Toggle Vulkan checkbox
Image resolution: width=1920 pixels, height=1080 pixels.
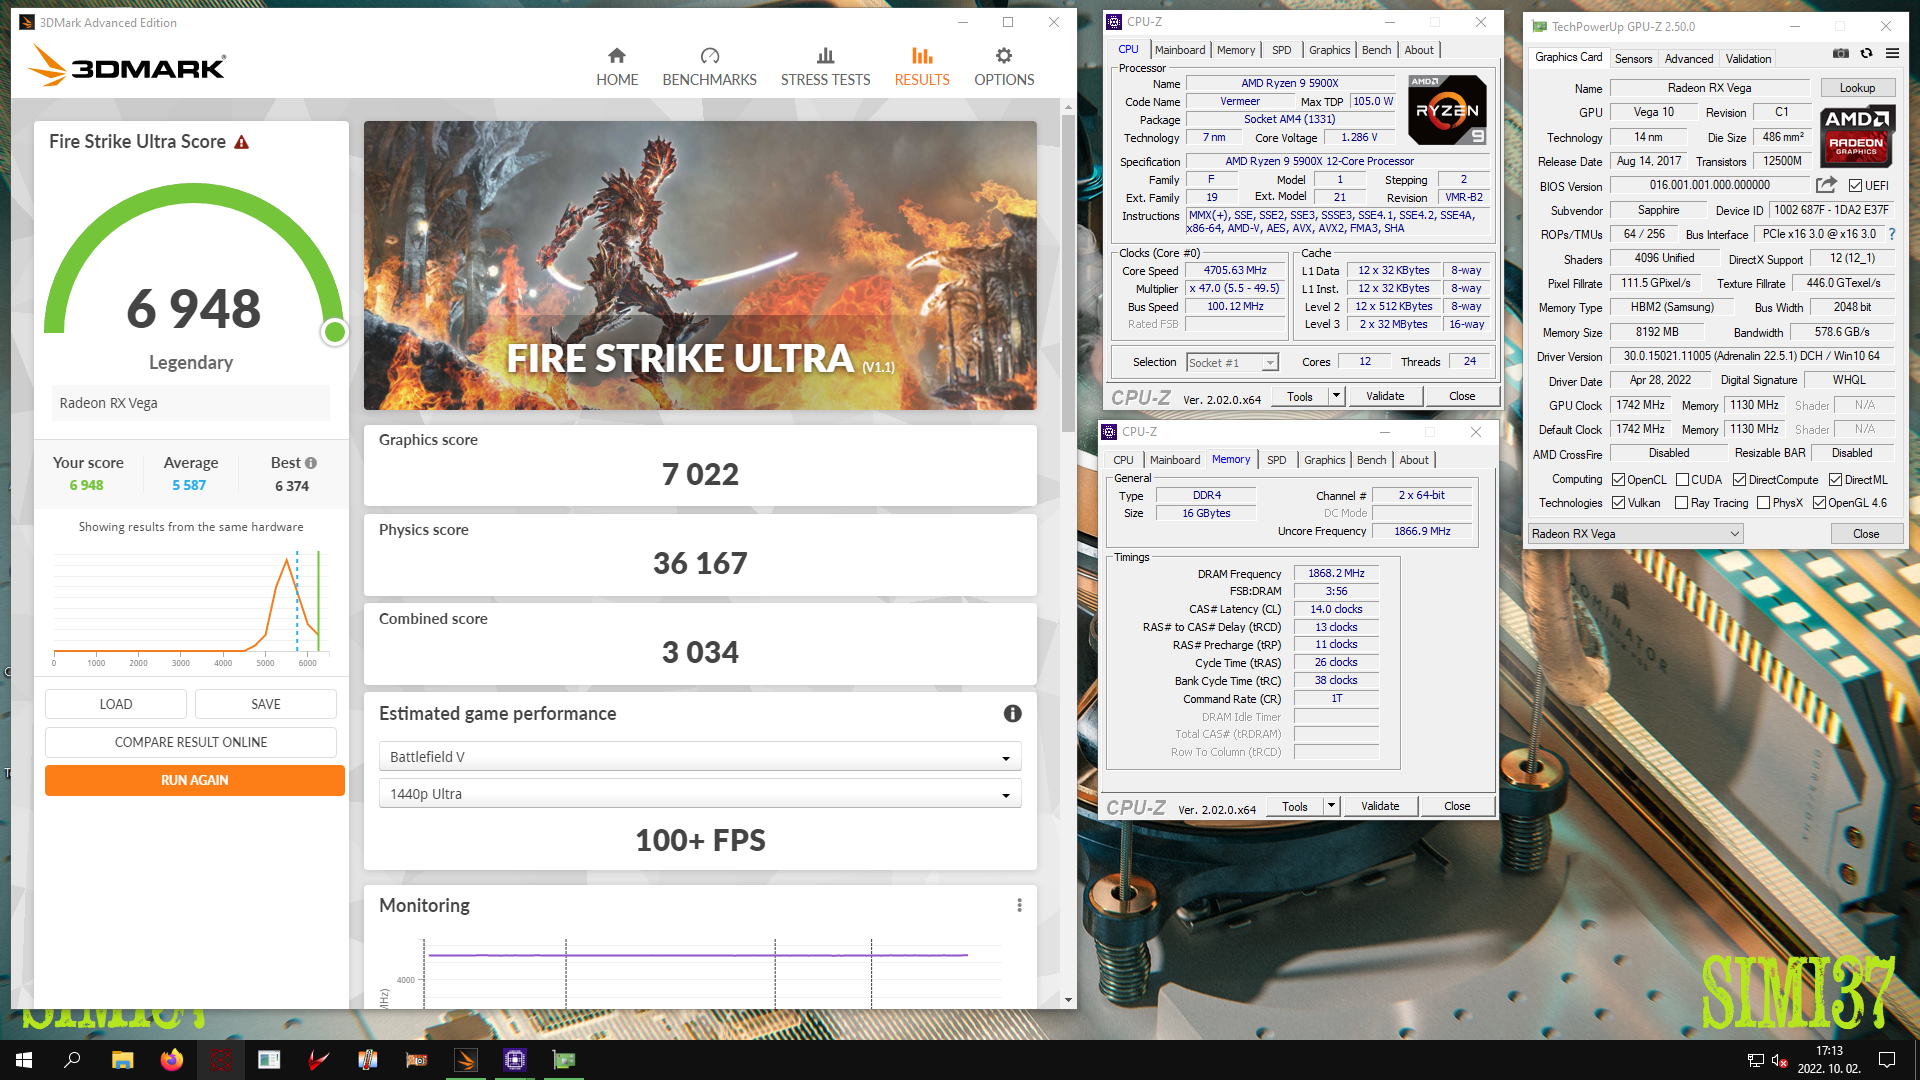1618,503
